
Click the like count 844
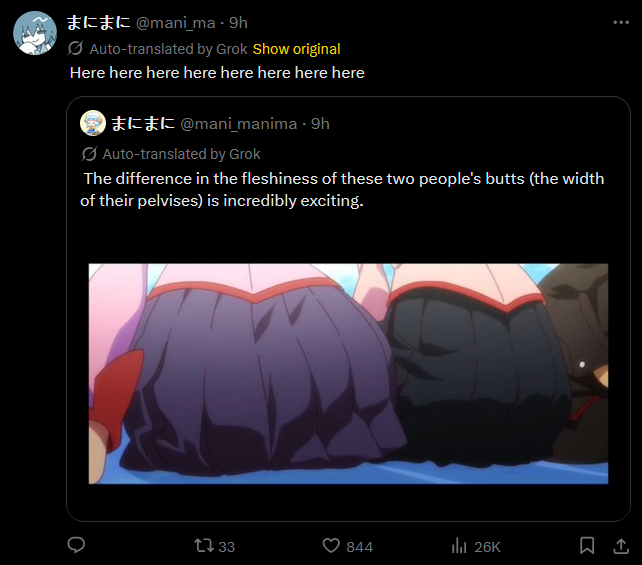(359, 547)
